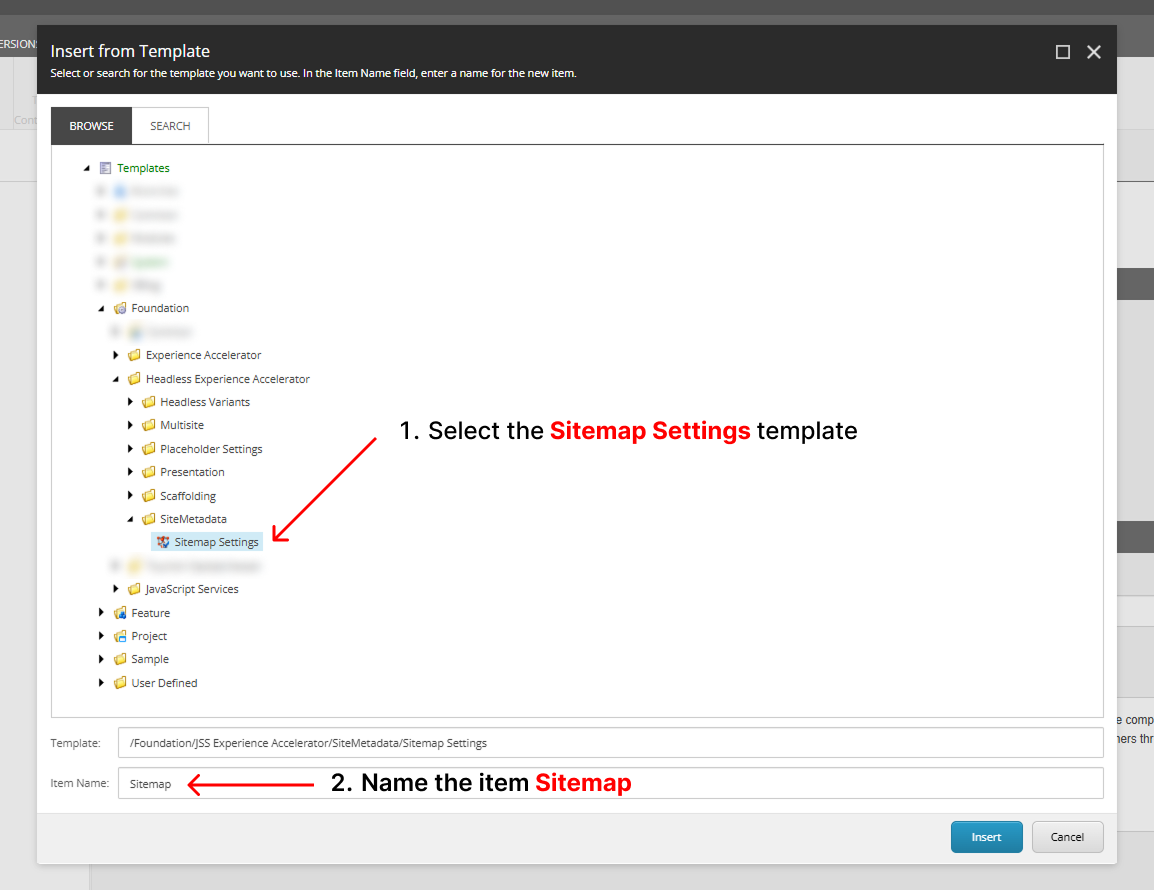
Task: Expand the Sample node
Action: 102,659
